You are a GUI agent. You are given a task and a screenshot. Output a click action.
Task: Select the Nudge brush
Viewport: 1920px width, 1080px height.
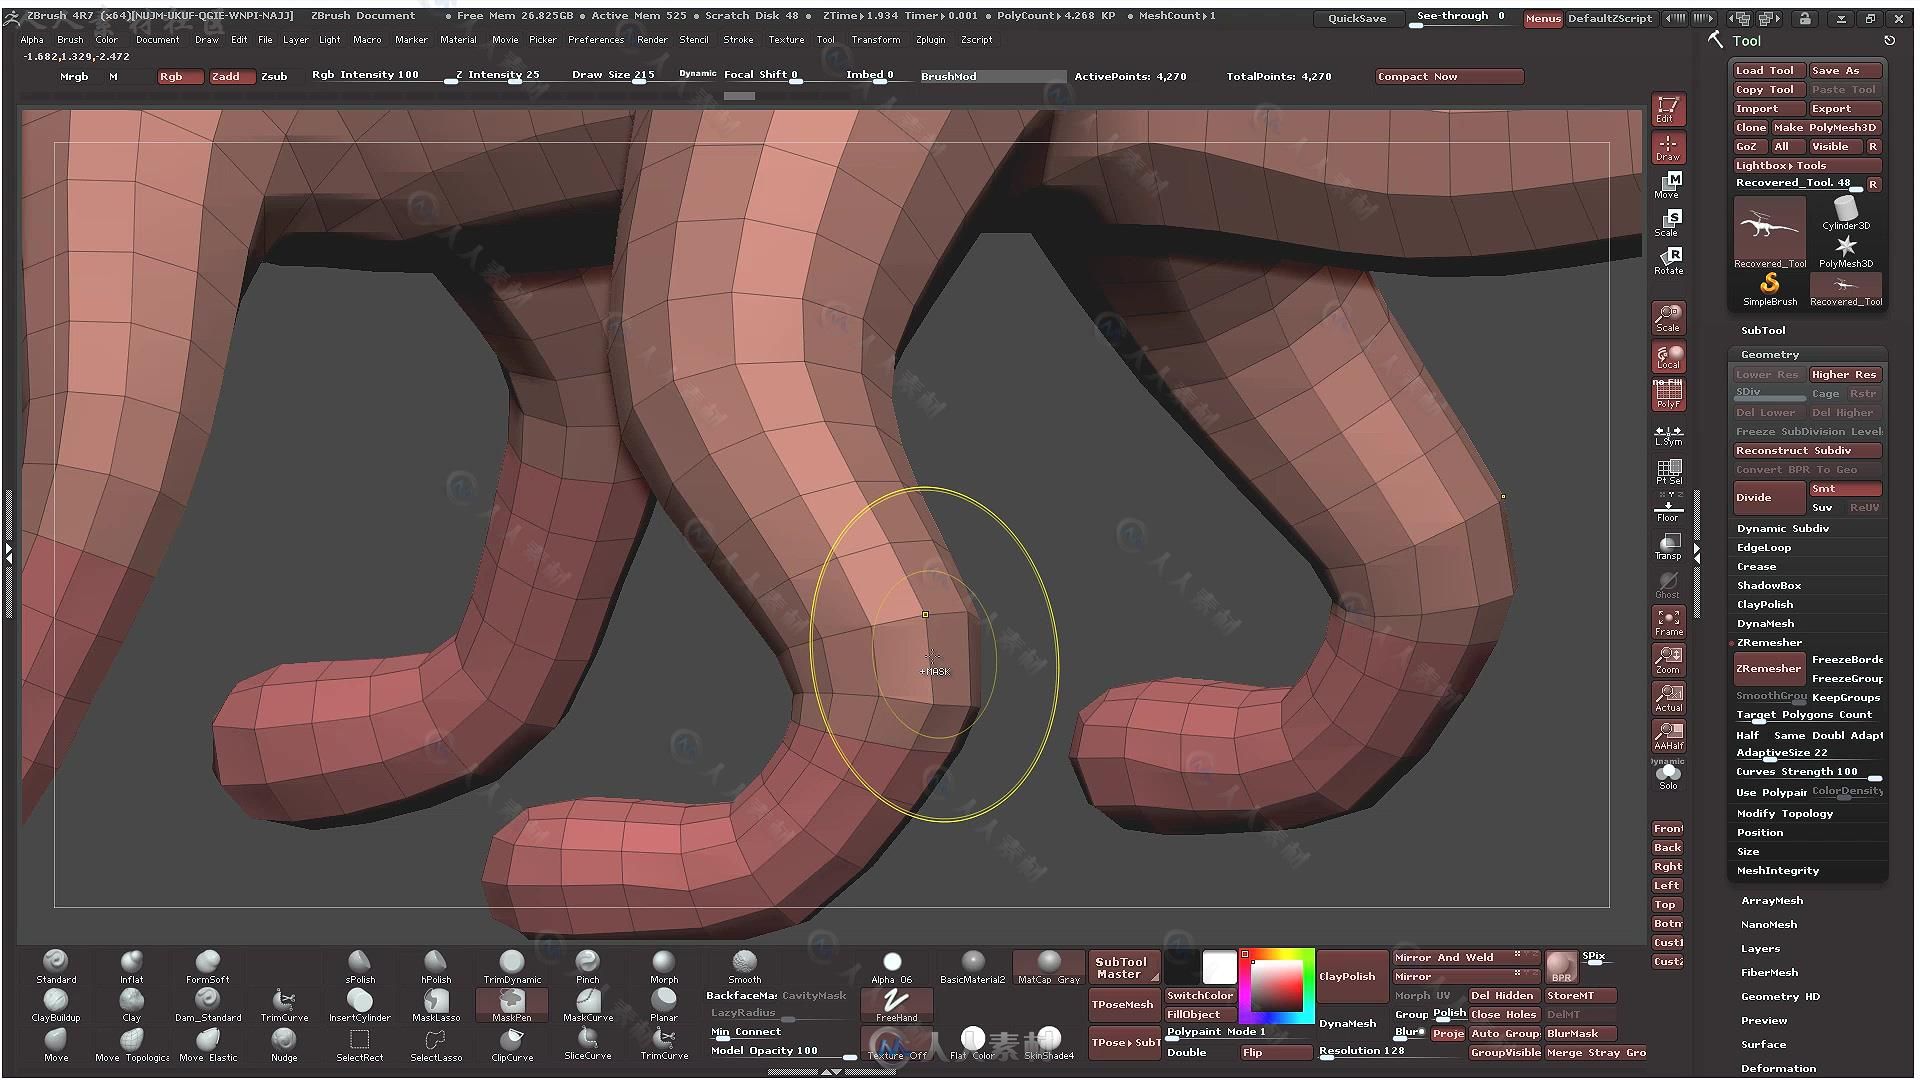pos(284,1044)
